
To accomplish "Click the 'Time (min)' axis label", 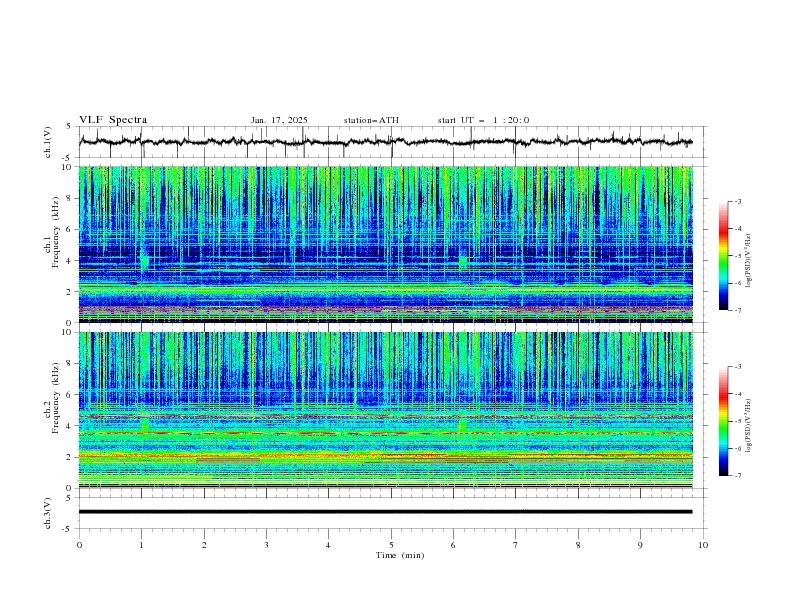I will [x=400, y=555].
